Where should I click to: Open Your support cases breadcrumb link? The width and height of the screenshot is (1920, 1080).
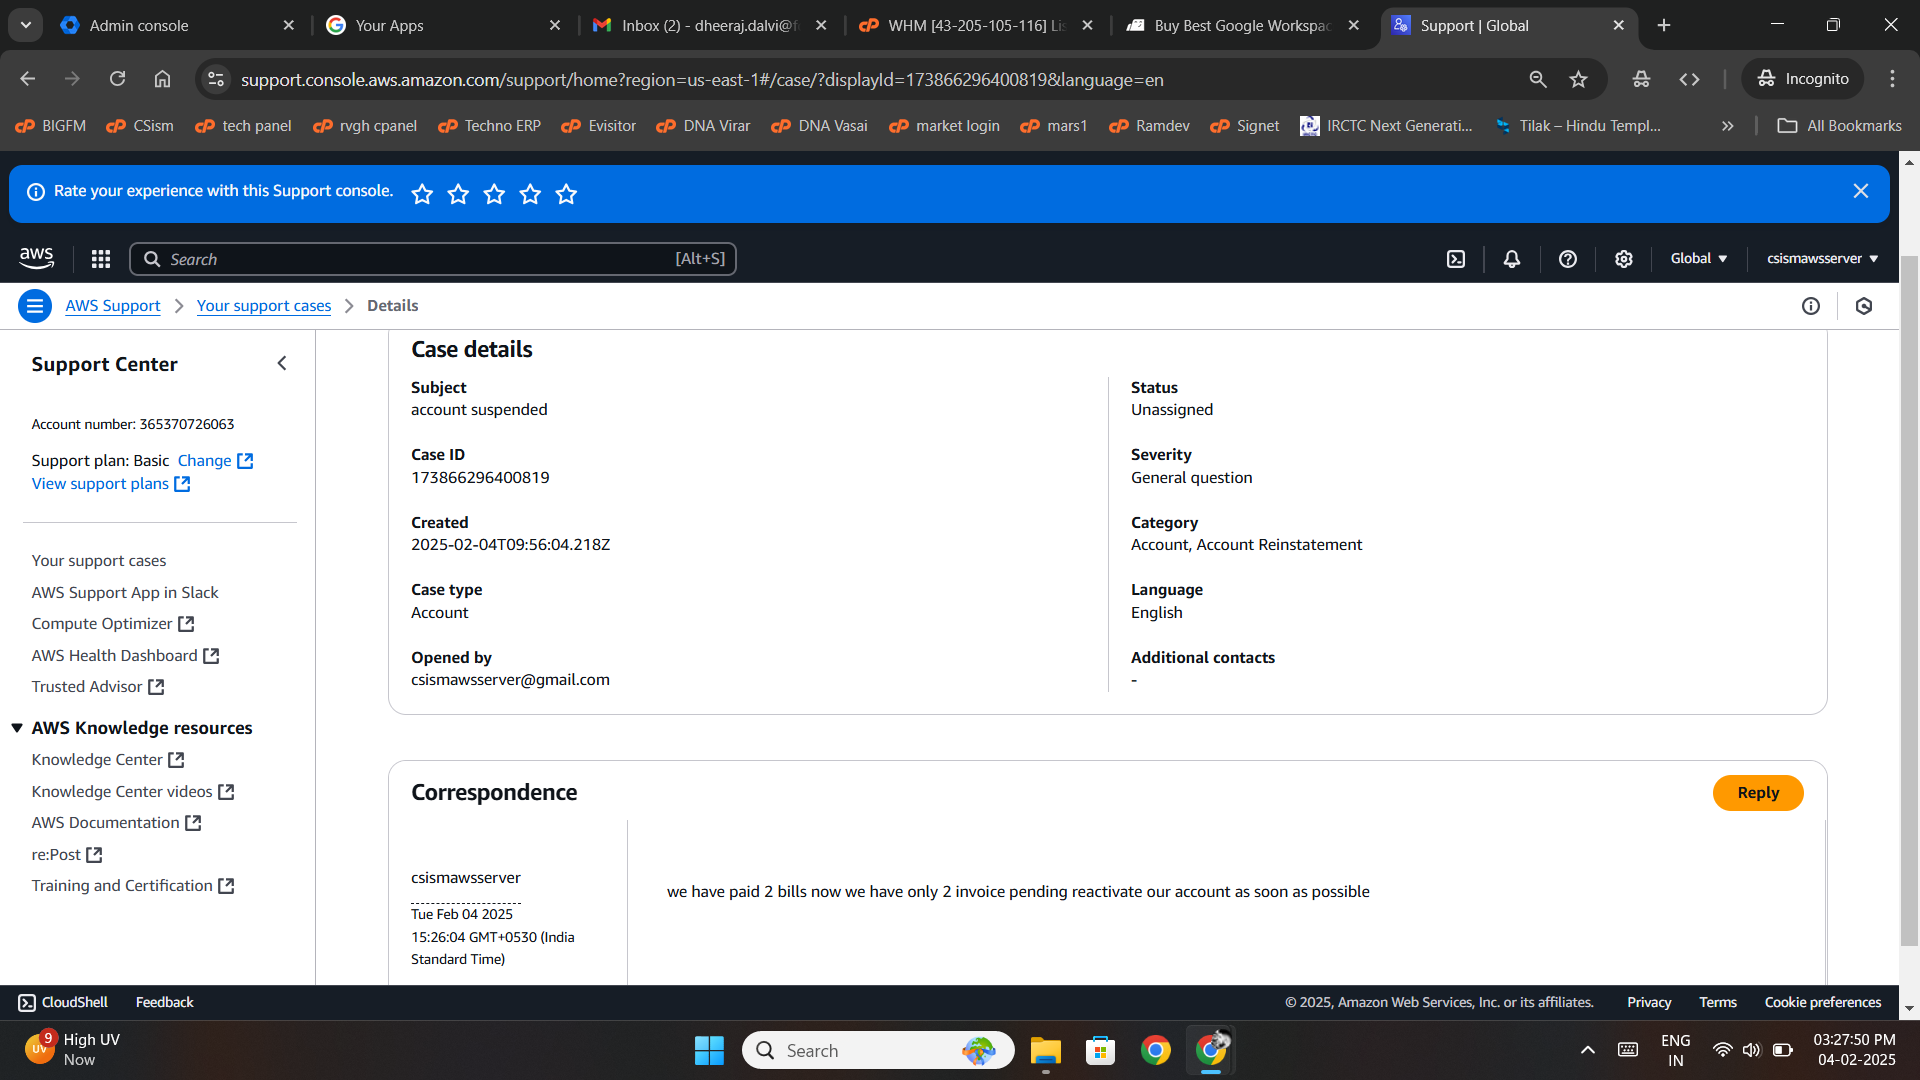pyautogui.click(x=263, y=306)
